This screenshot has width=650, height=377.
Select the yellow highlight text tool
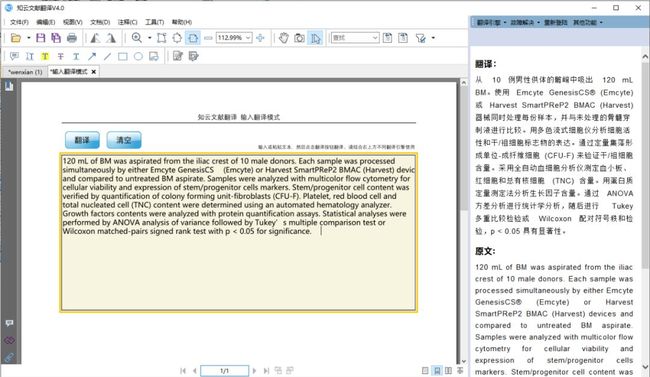coord(45,56)
